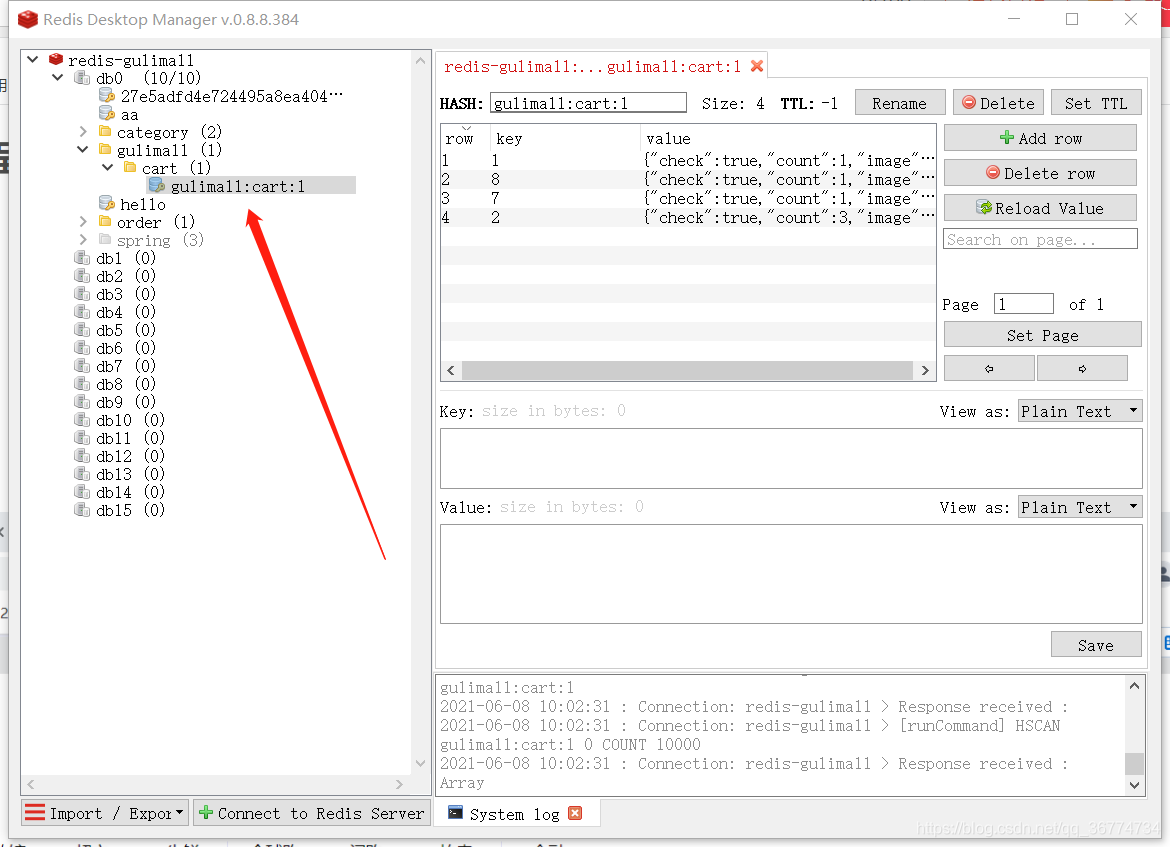Collapse the gulimall namespace
The image size is (1170, 847).
coord(83,149)
